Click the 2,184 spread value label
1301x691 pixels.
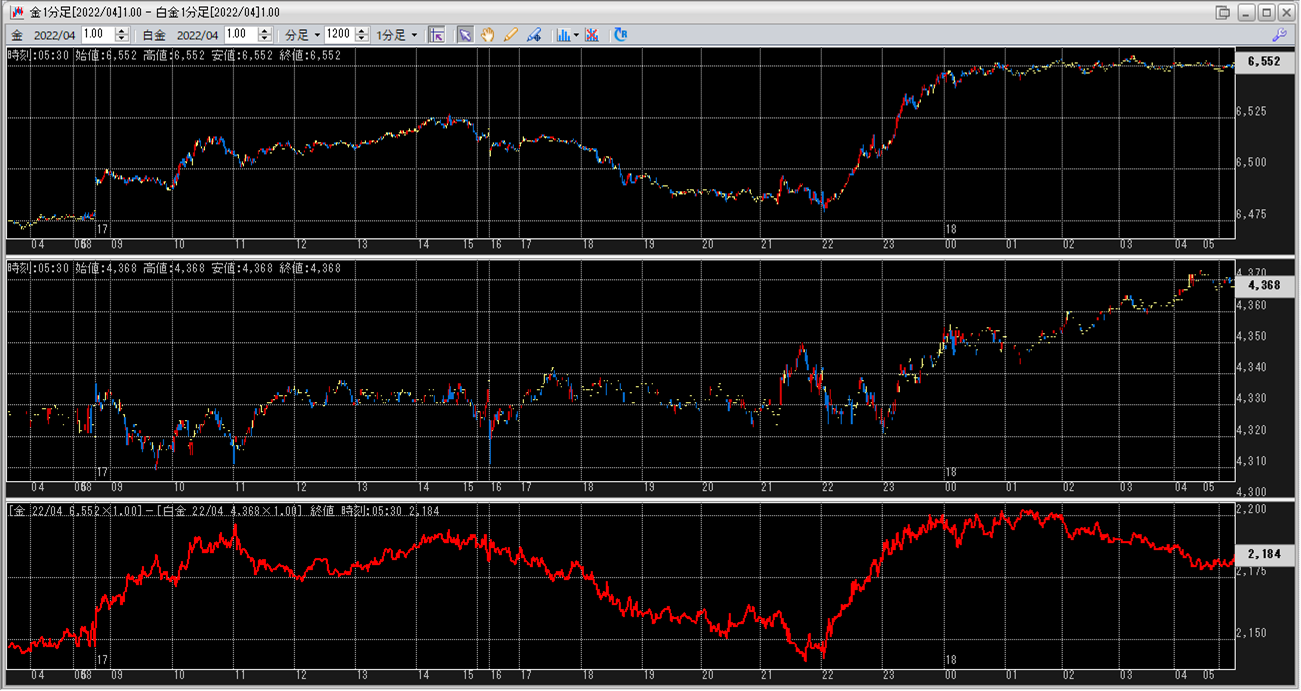[1263, 554]
